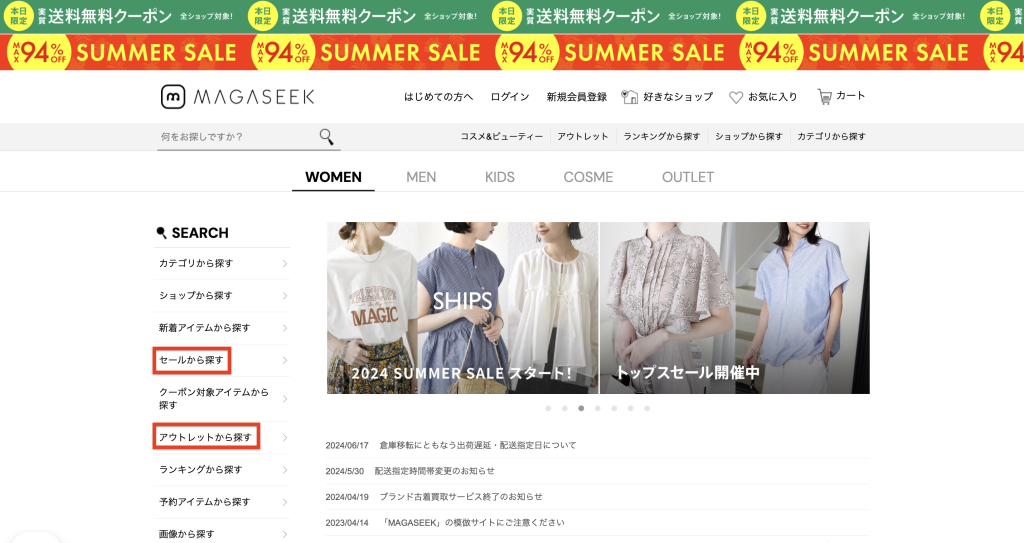
Task: Open the cart icon
Action: tap(825, 97)
